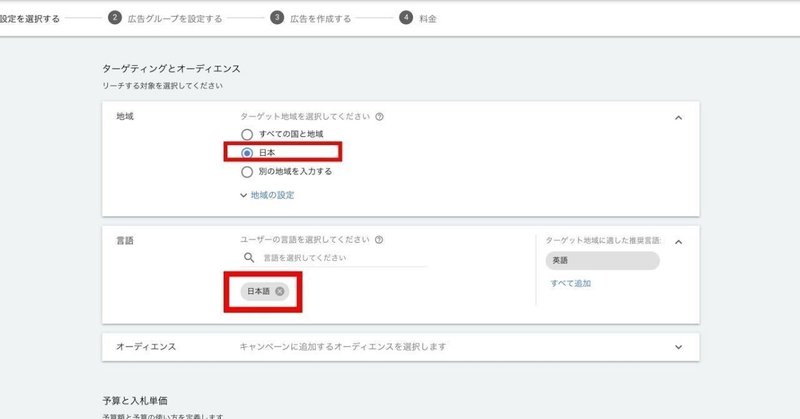Open help icon next to ターゲット地域を選択してください
The width and height of the screenshot is (800, 419).
point(379,116)
